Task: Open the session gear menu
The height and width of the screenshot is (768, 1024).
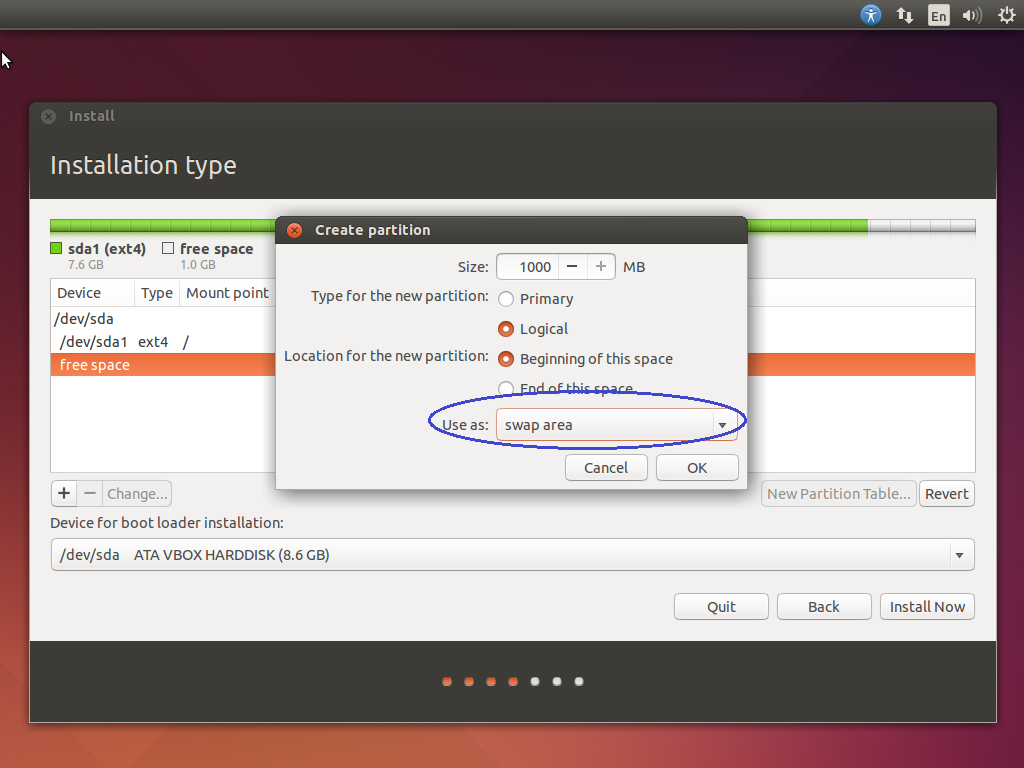Action: [x=1005, y=15]
